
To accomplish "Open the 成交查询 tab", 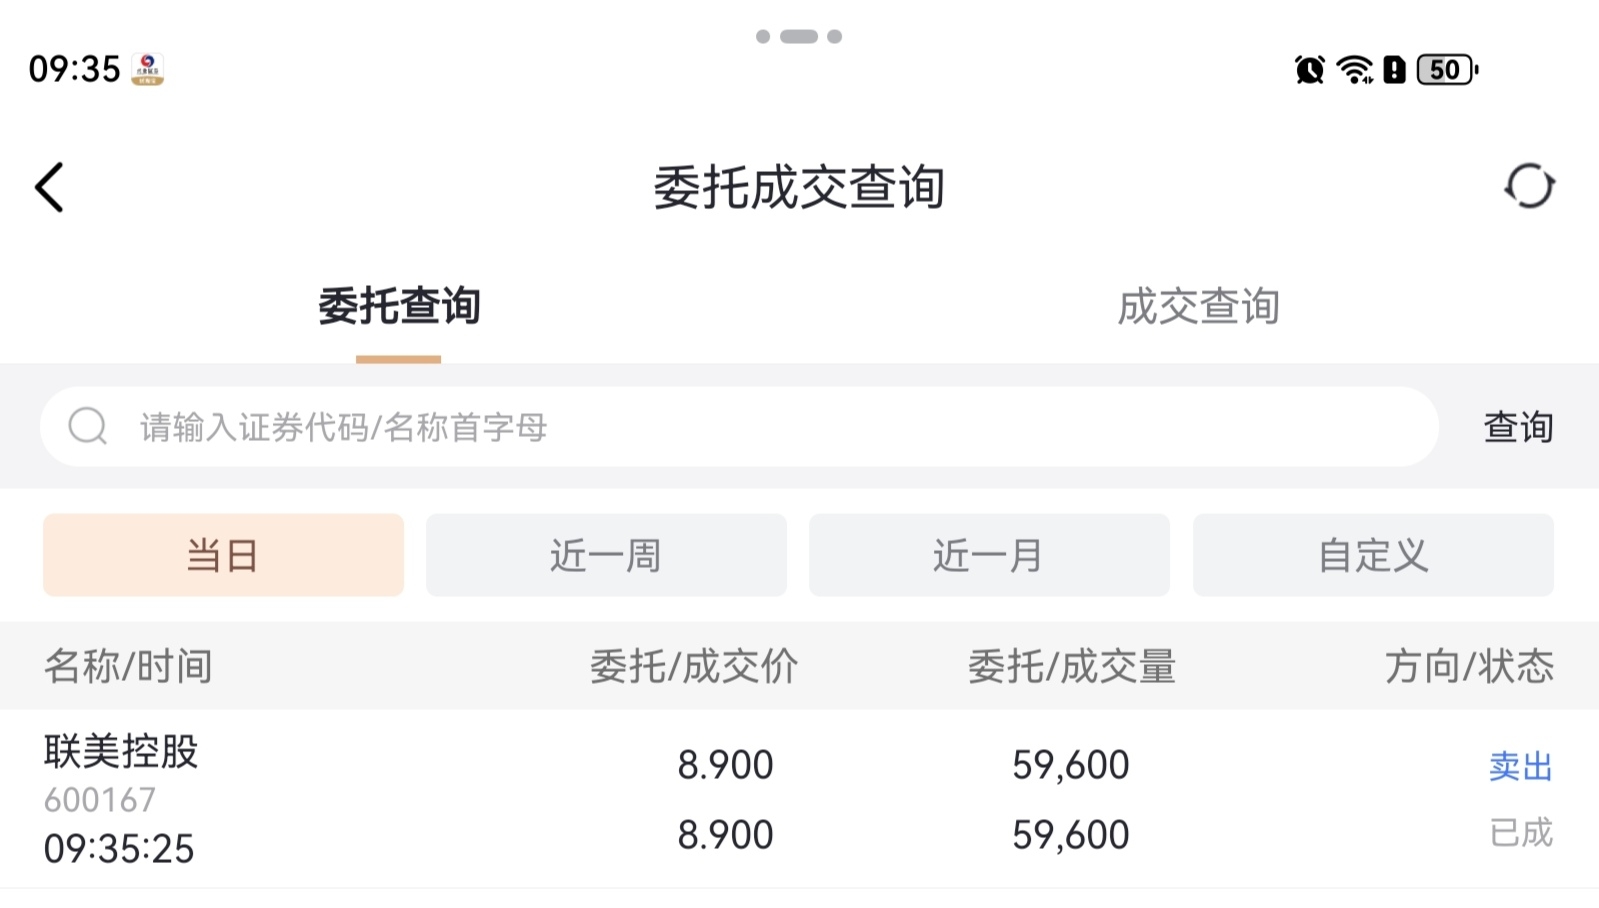I will point(1198,307).
